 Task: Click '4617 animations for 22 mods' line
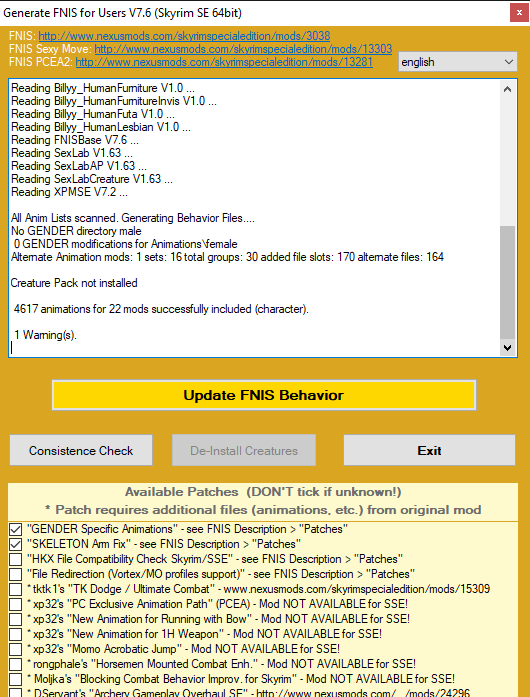[x=161, y=308]
